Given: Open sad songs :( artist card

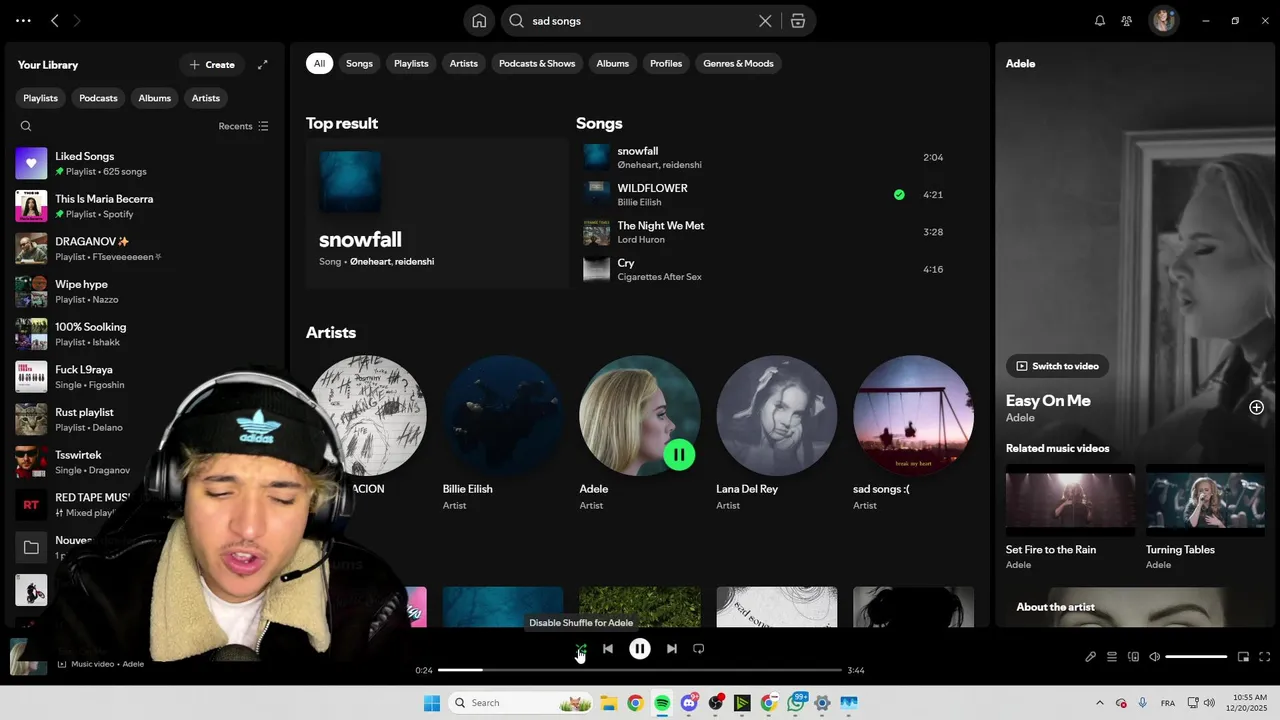Looking at the screenshot, I should 913,434.
